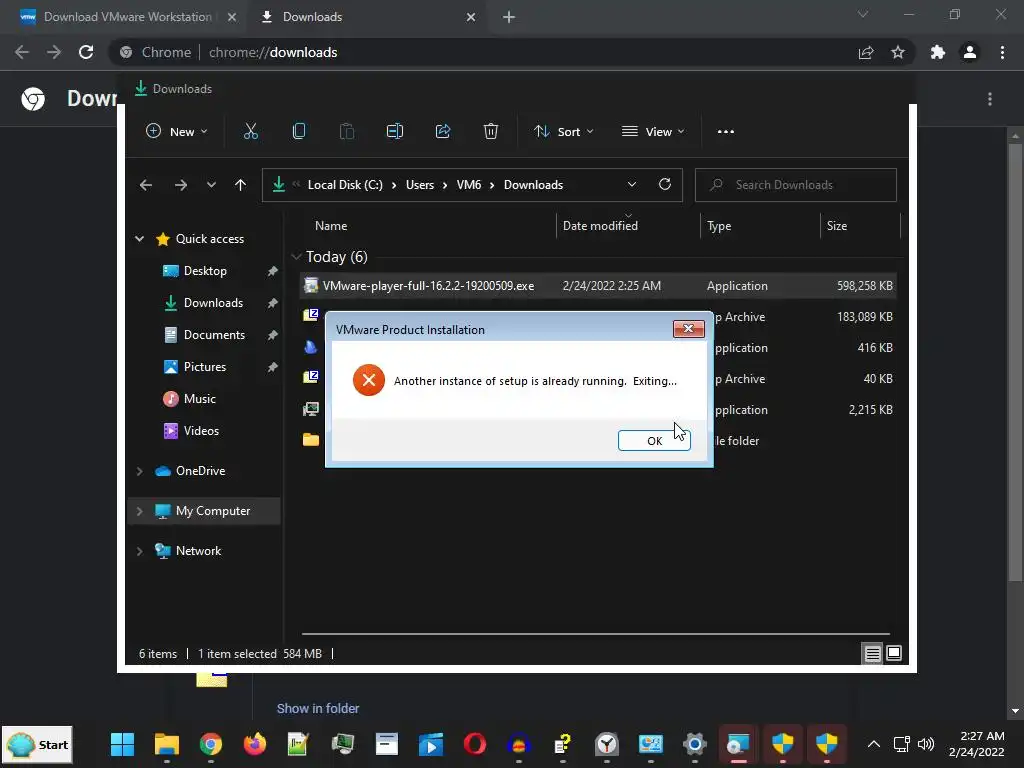Switch to Download VMware Workstation tab

click(127, 17)
